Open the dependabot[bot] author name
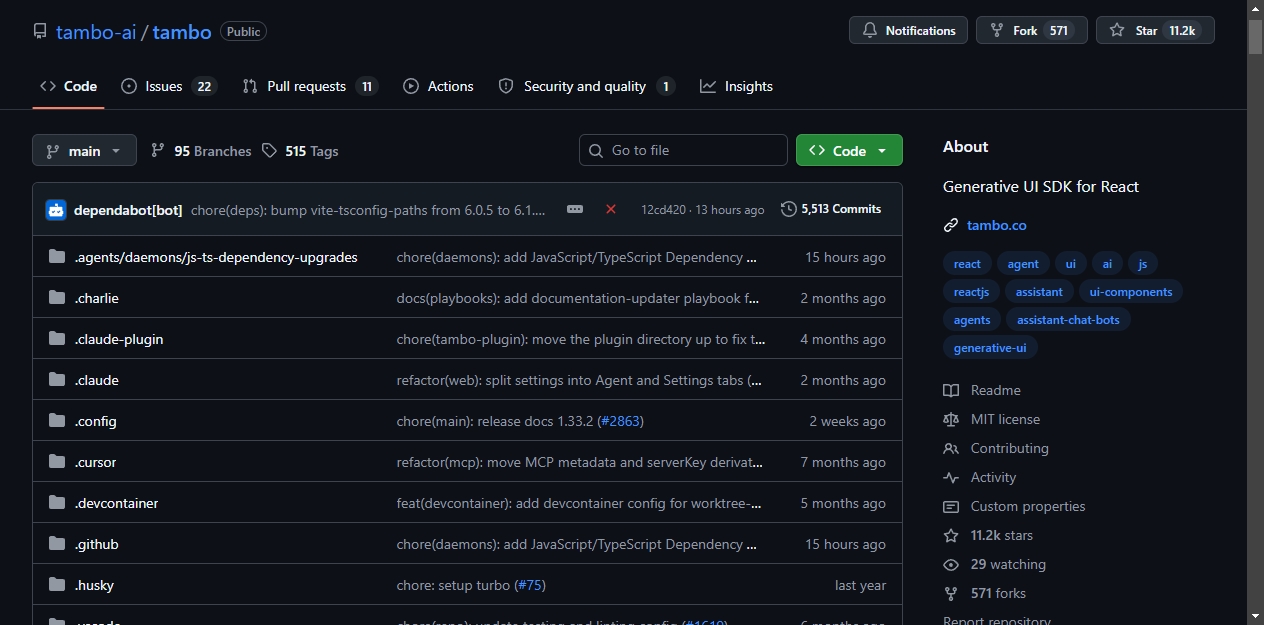Viewport: 1264px width, 625px height. point(128,210)
